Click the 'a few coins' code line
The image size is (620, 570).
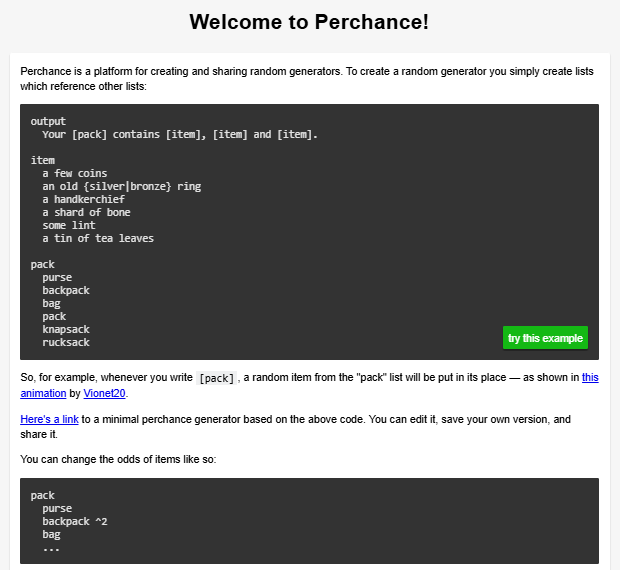(x=75, y=173)
